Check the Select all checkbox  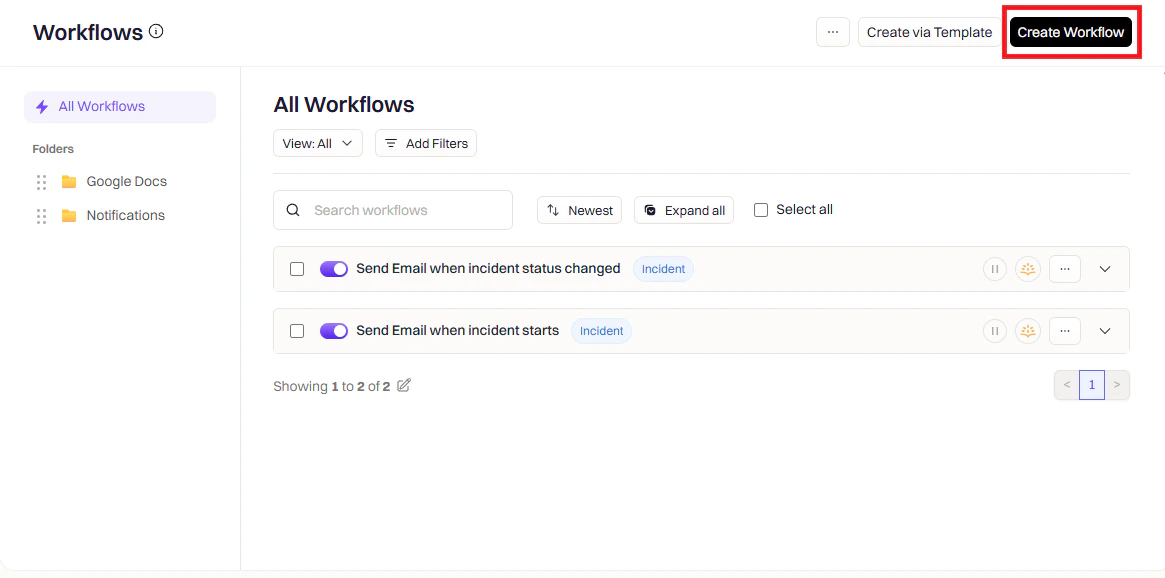pos(760,209)
